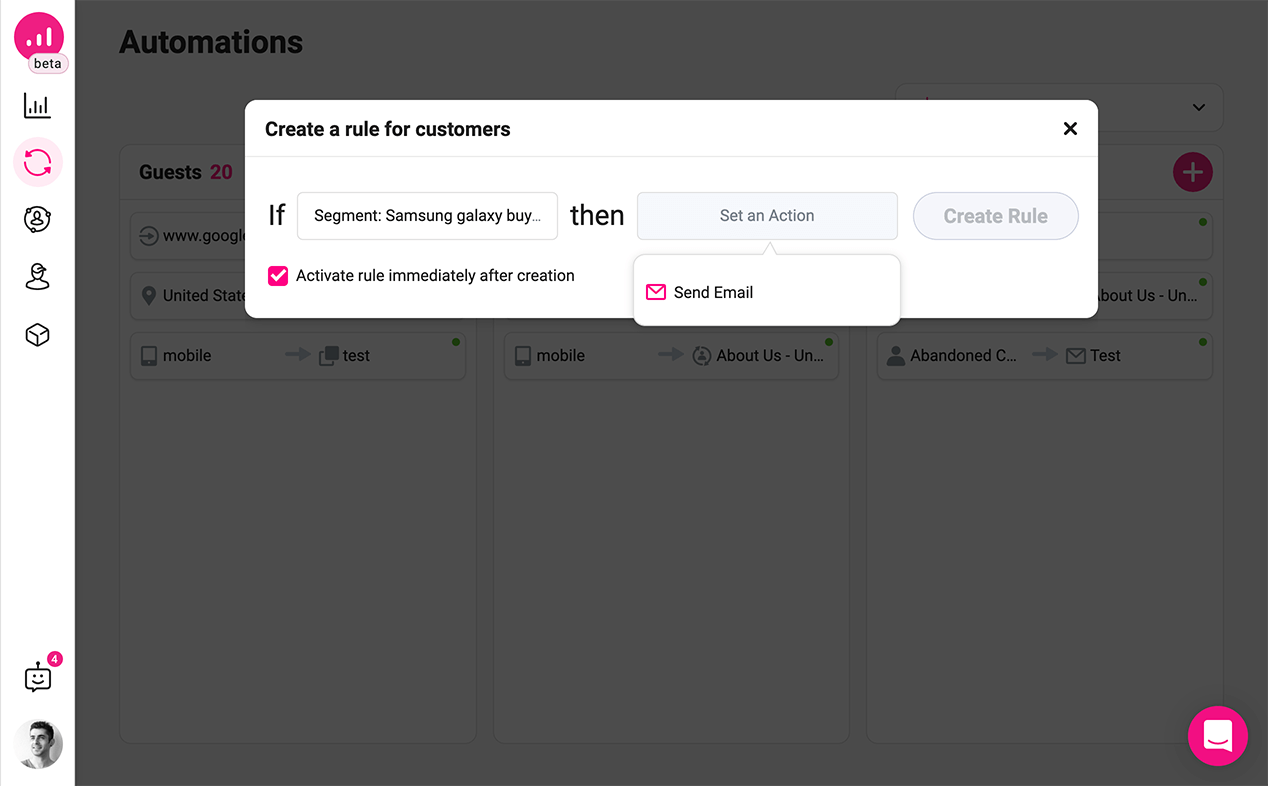Open the cube products sidebar icon
The image size is (1268, 786).
pyautogui.click(x=37, y=335)
